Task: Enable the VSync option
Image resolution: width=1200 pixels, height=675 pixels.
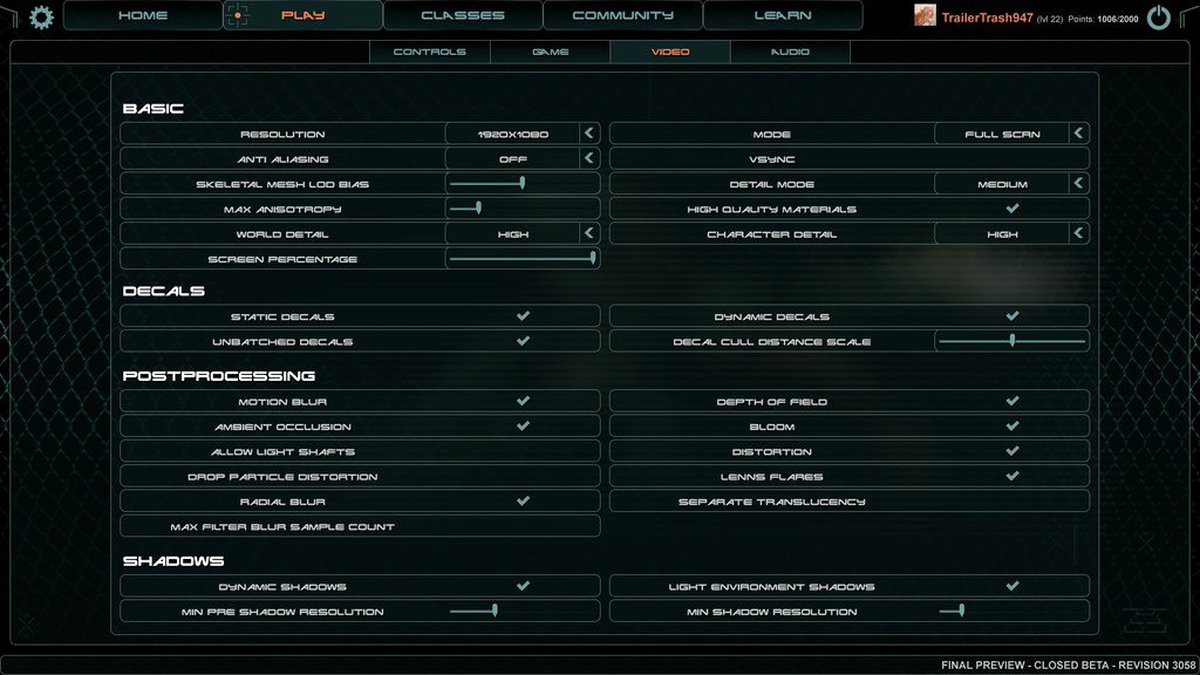Action: click(849, 158)
